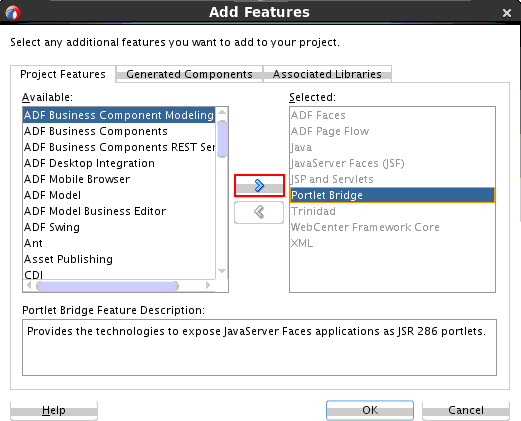
Task: Select ADF Page Flow in Selected list
Action: coord(392,131)
